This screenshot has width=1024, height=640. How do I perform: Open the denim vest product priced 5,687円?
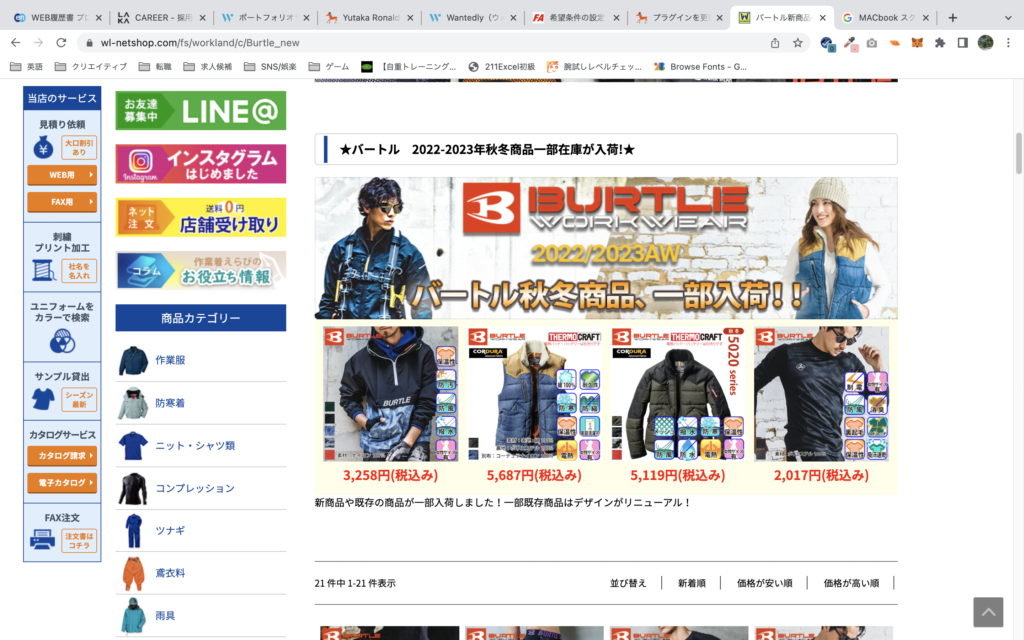pos(534,394)
